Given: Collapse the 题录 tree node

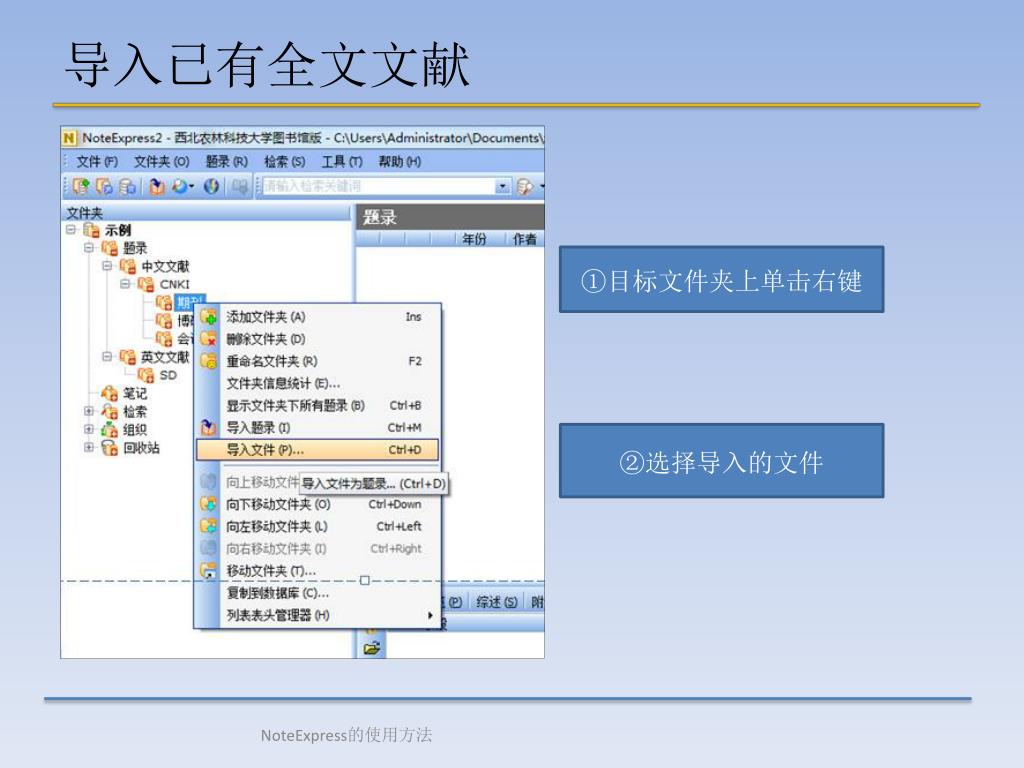Looking at the screenshot, I should (89, 248).
